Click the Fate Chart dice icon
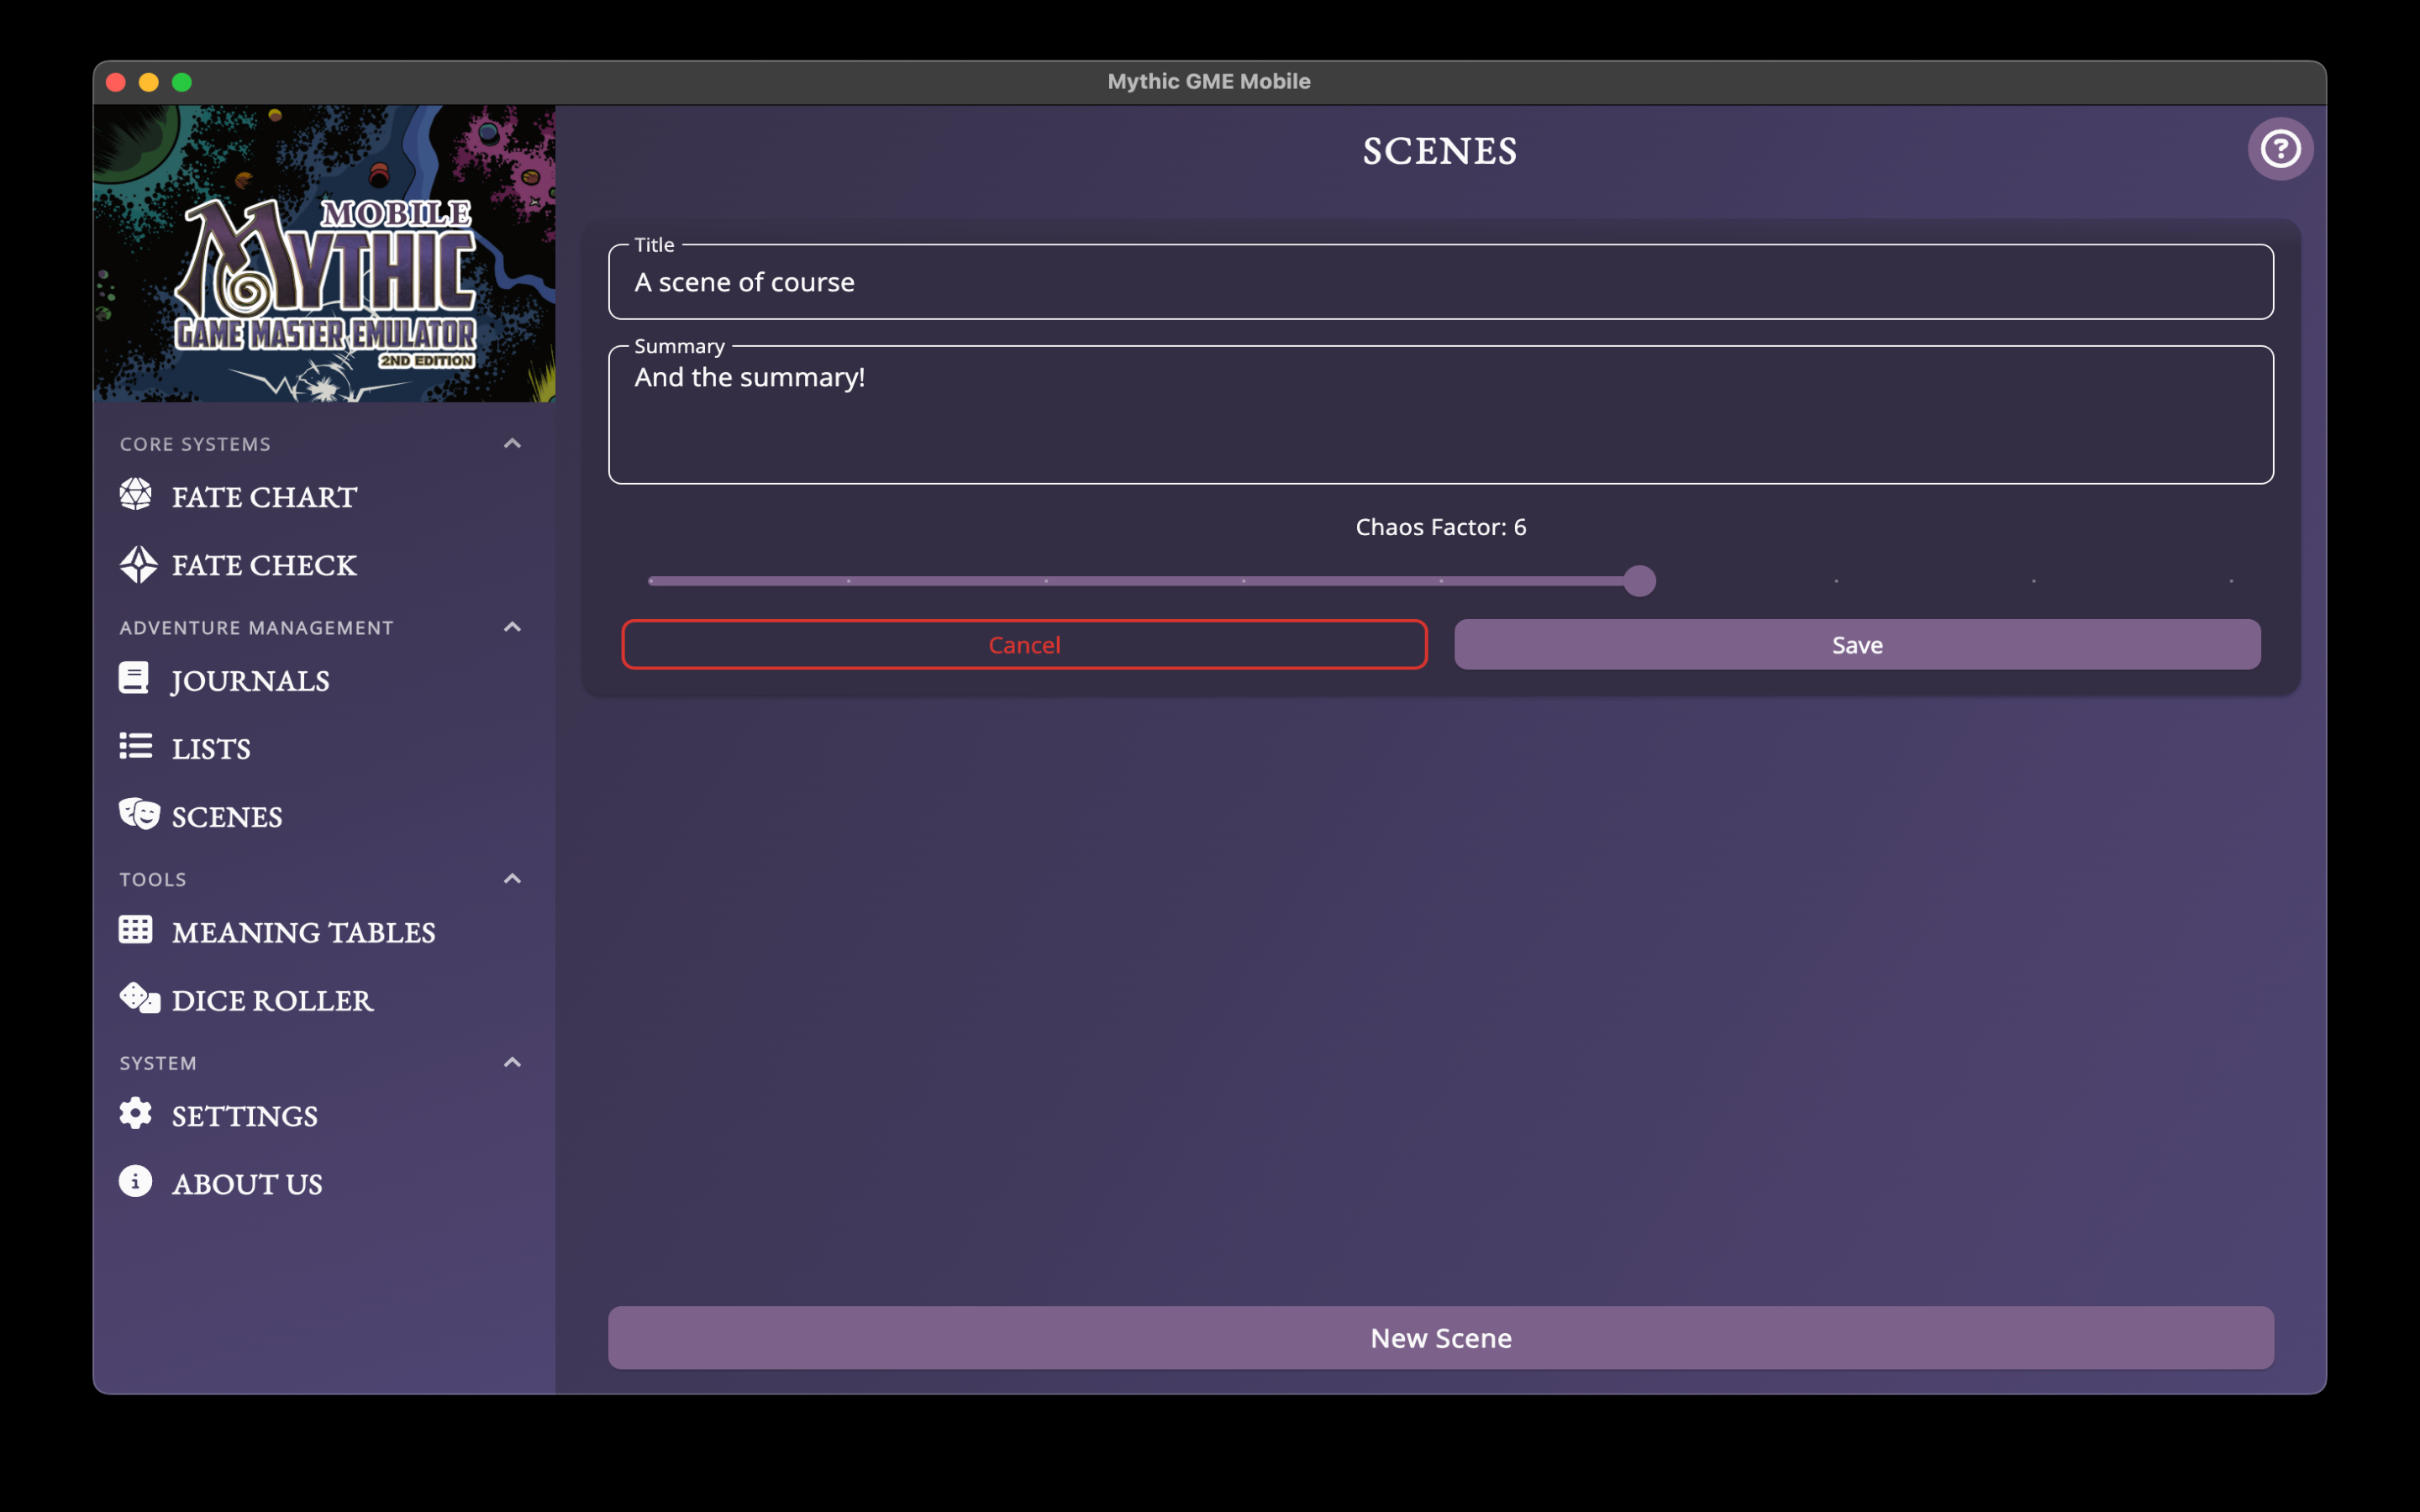The image size is (2420, 1512). tap(136, 495)
